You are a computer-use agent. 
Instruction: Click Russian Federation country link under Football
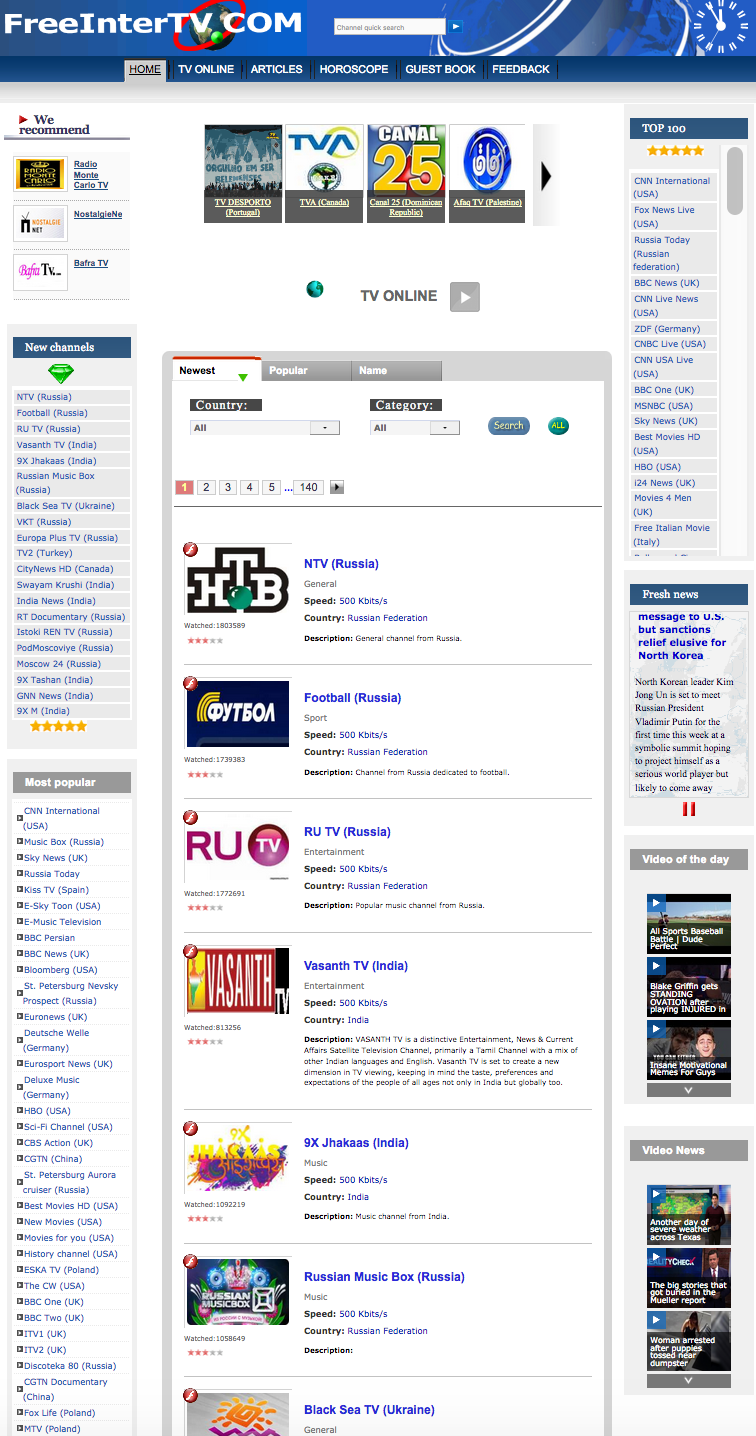click(x=387, y=752)
